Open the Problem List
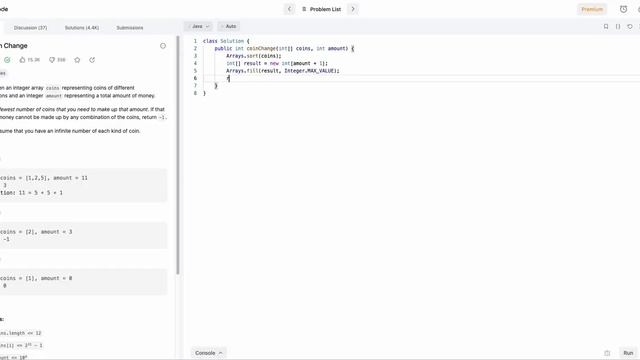 tap(321, 9)
